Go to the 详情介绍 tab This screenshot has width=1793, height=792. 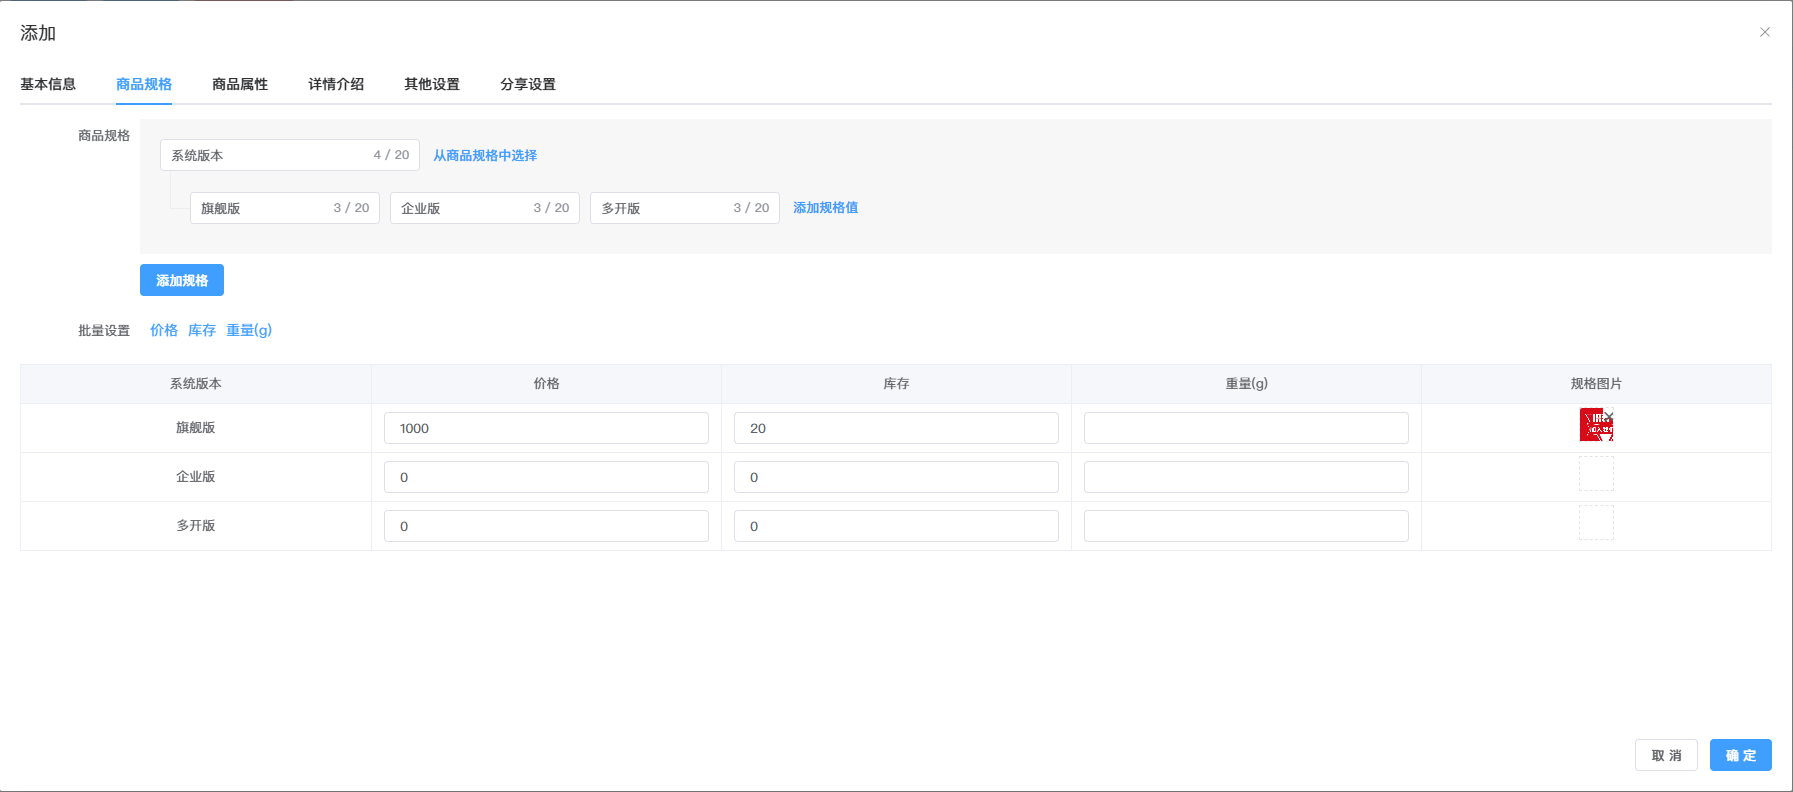336,84
